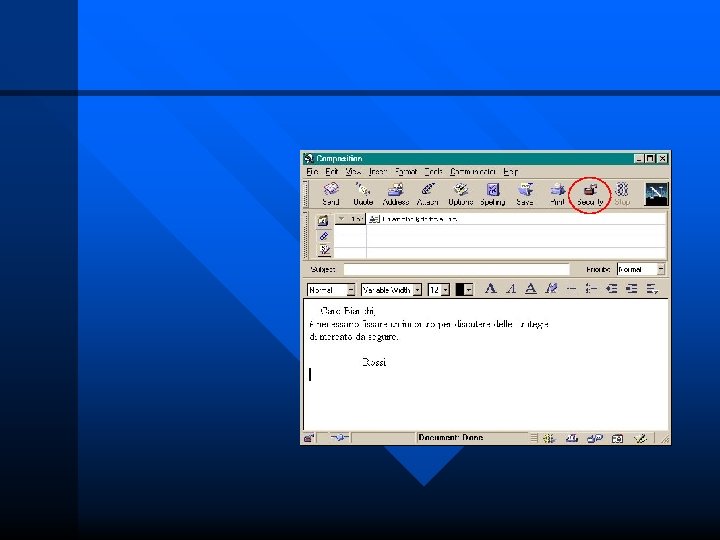
Task: Decrease the paragraph indent
Action: click(611, 289)
